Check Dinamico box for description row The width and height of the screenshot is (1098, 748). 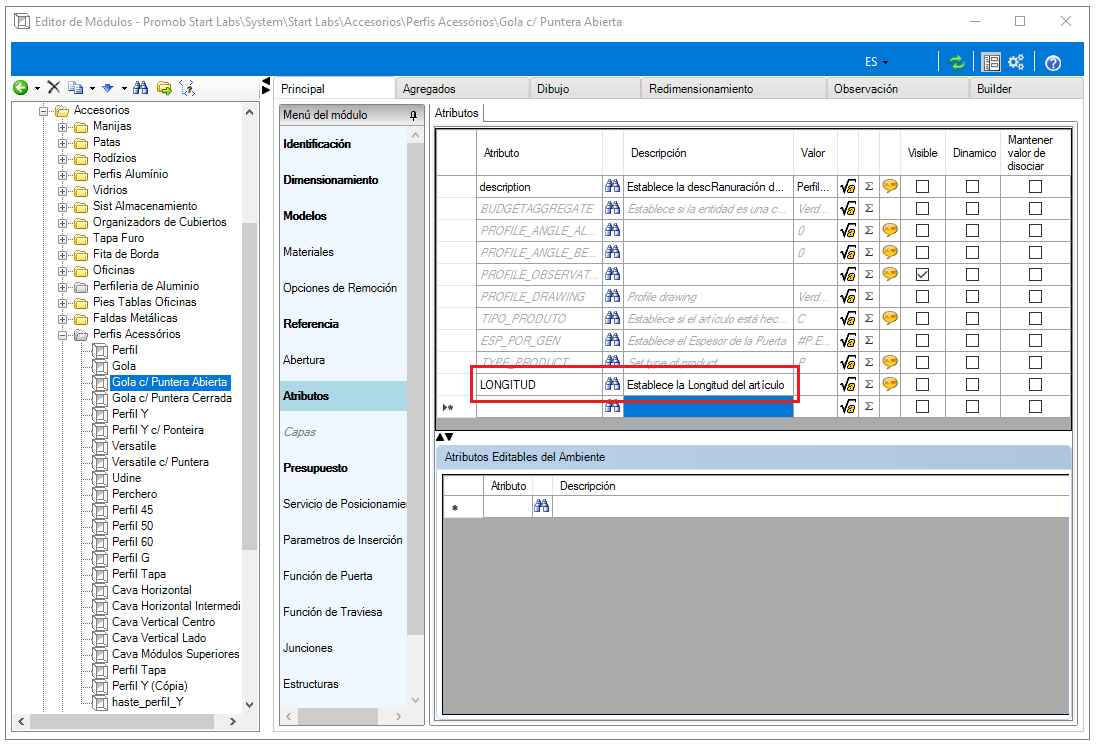(972, 187)
